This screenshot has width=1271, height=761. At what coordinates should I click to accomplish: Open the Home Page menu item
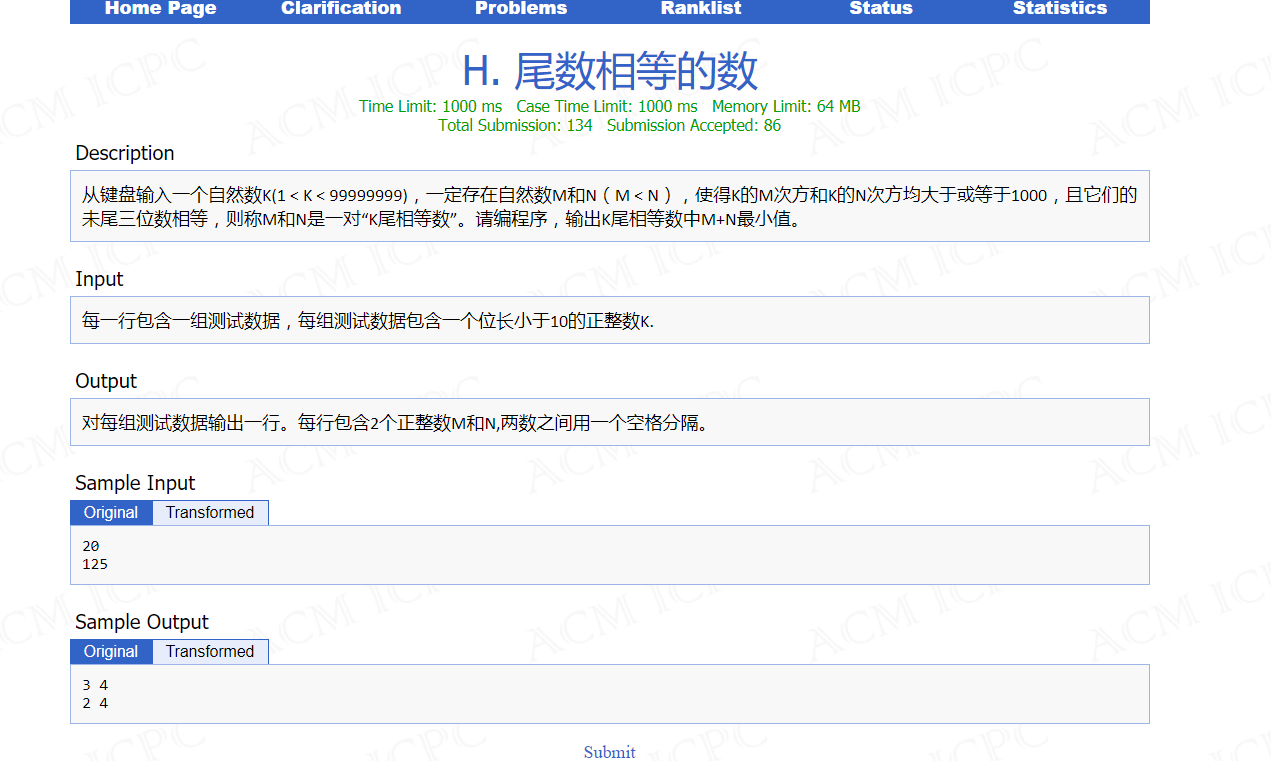(x=160, y=8)
